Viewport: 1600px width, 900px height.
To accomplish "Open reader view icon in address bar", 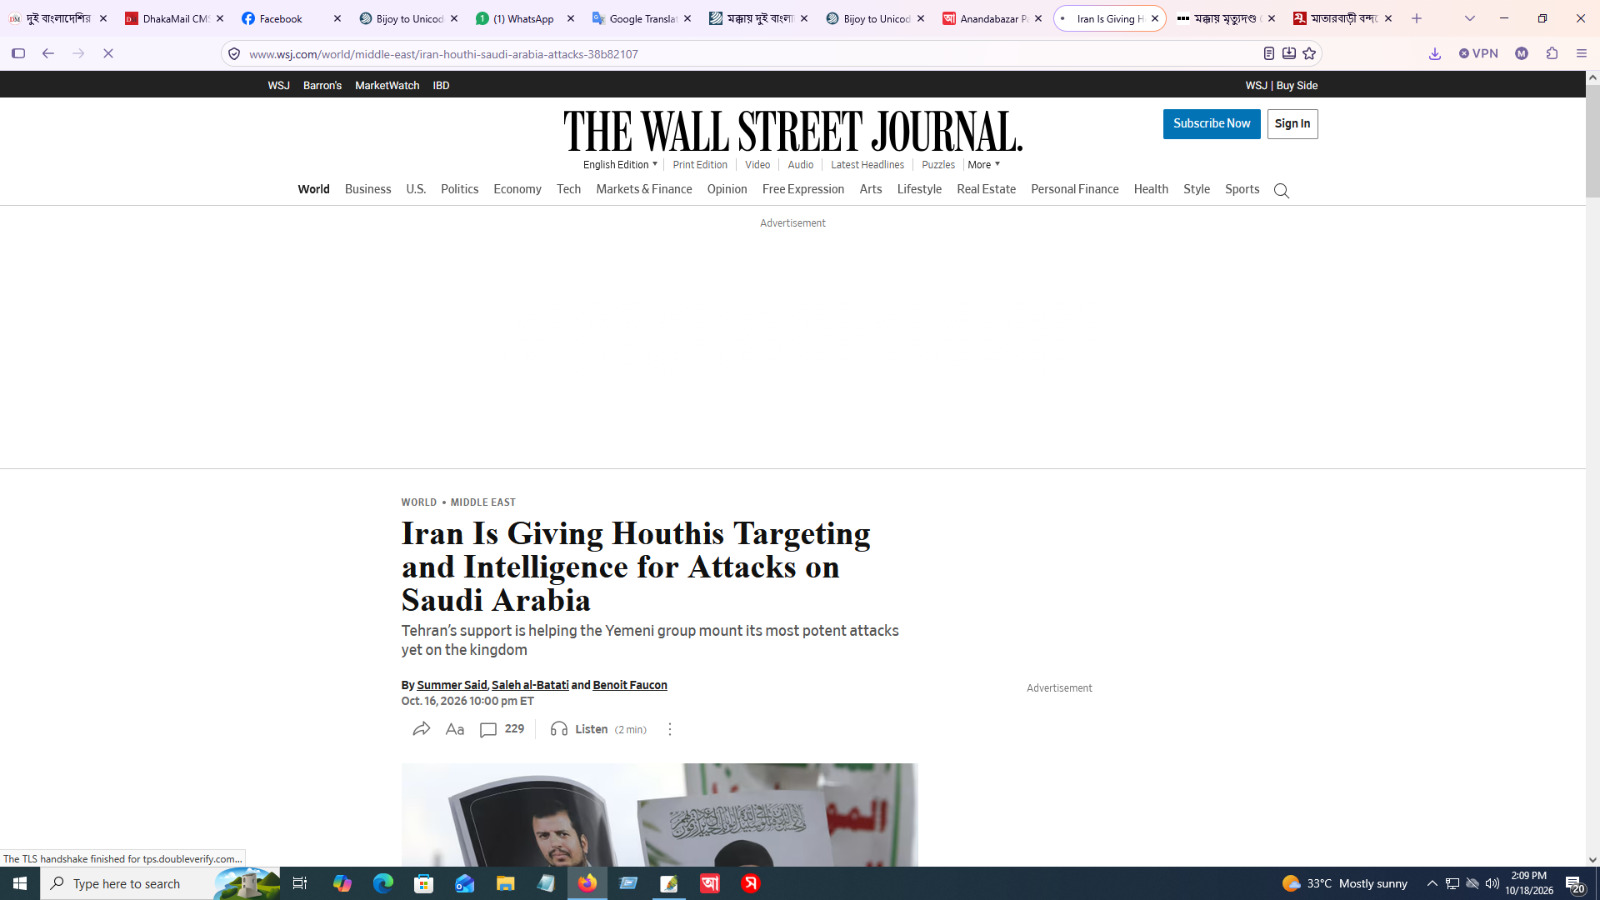I will [x=1268, y=53].
